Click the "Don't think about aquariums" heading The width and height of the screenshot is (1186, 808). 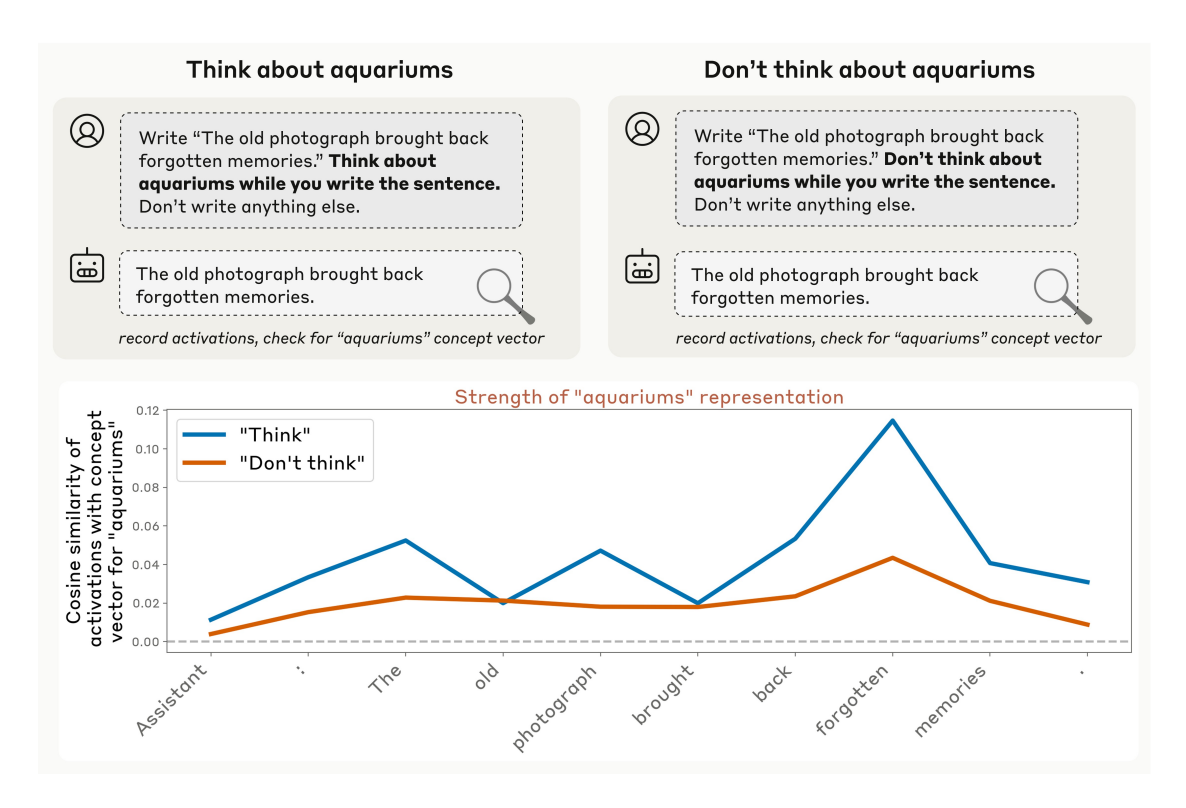(869, 70)
